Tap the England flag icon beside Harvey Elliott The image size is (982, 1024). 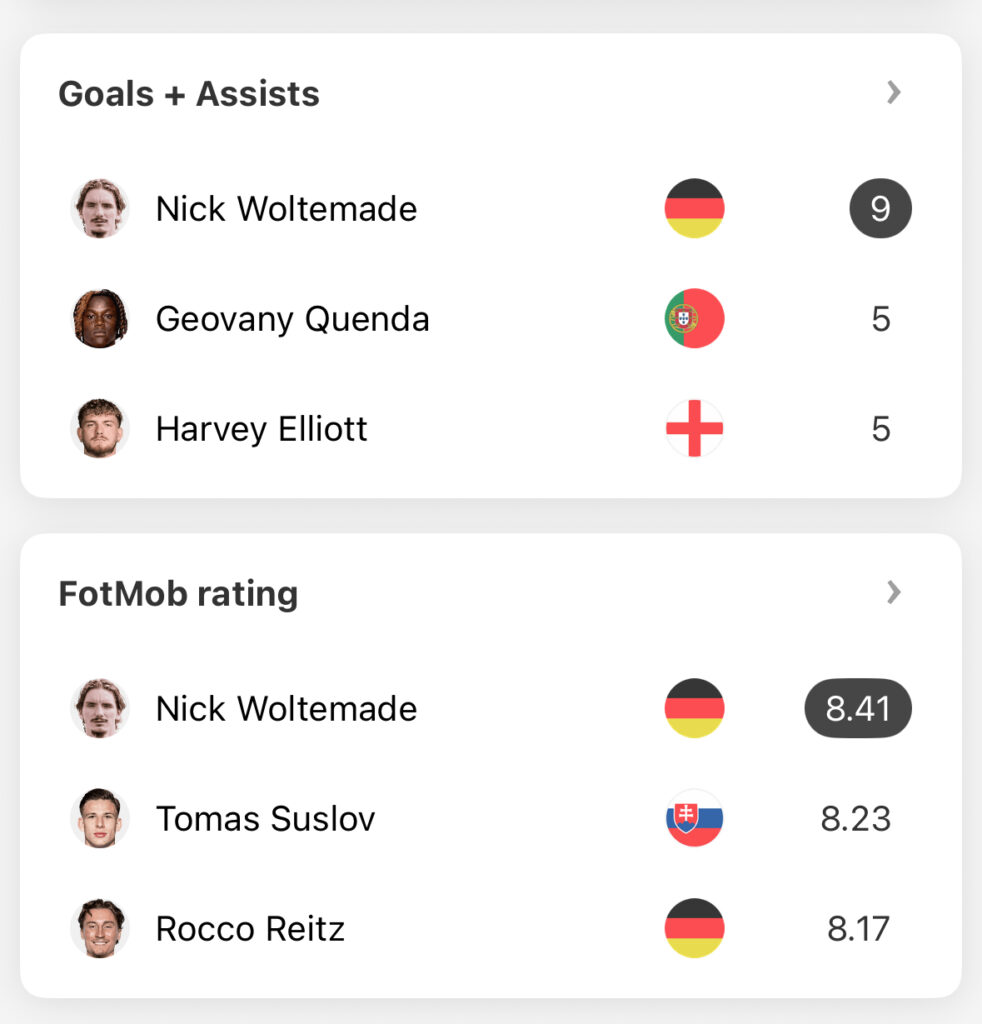click(694, 428)
